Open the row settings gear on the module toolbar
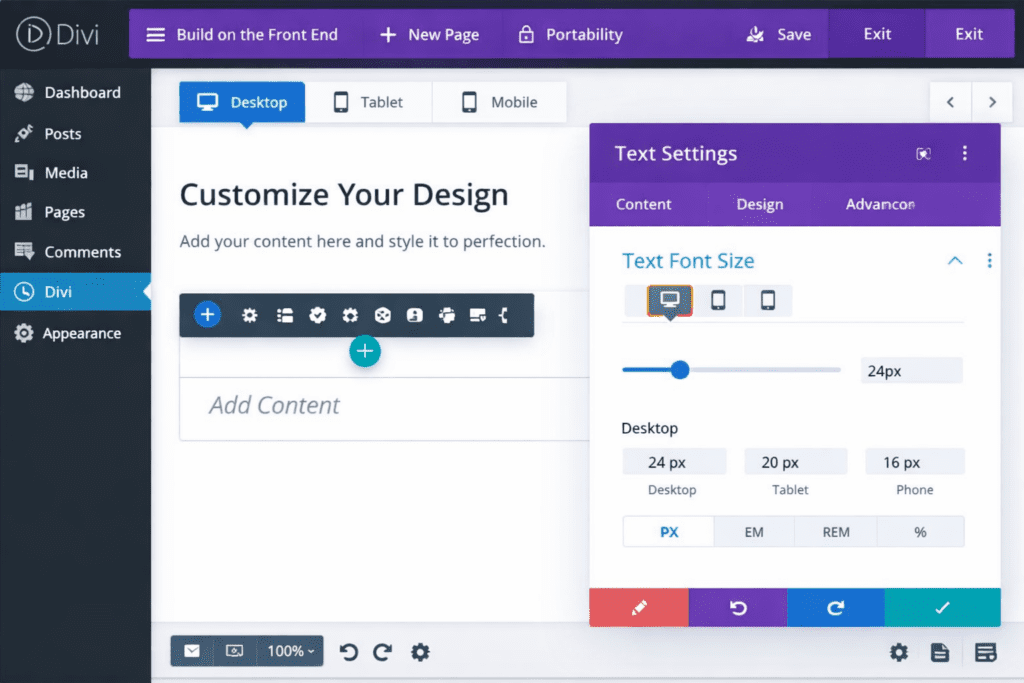Image resolution: width=1024 pixels, height=683 pixels. point(249,314)
